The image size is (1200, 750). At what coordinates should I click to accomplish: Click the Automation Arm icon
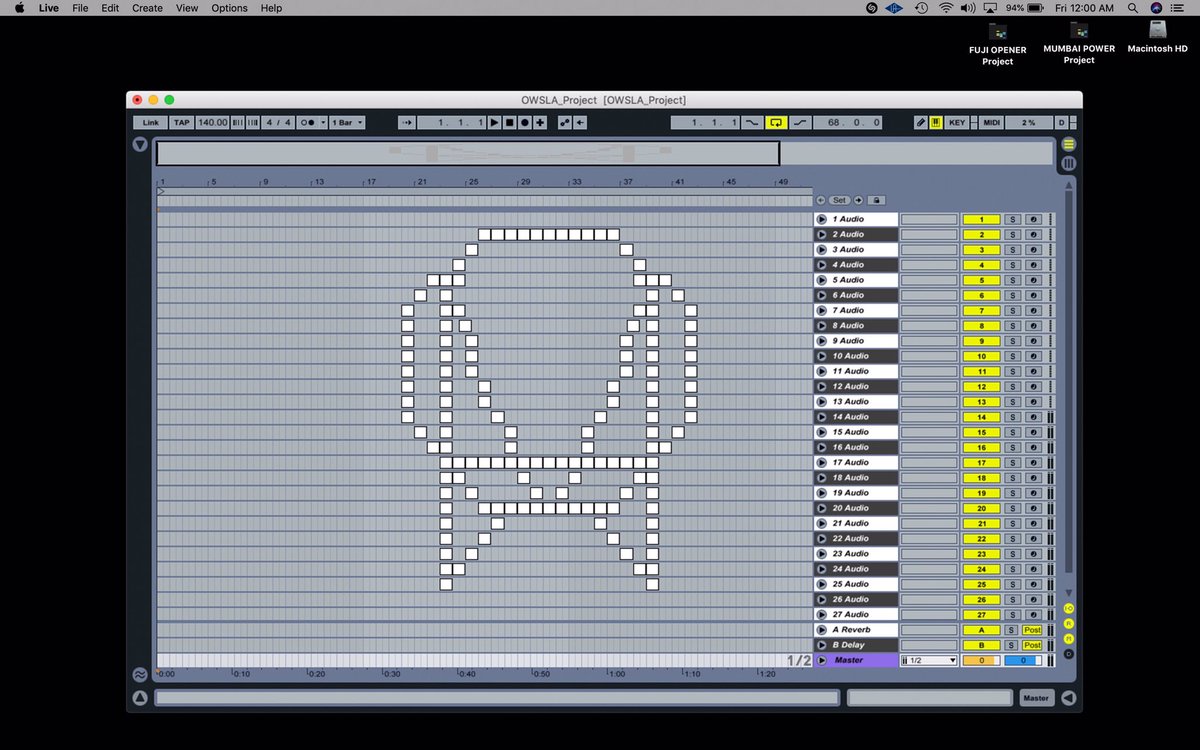tap(565, 122)
